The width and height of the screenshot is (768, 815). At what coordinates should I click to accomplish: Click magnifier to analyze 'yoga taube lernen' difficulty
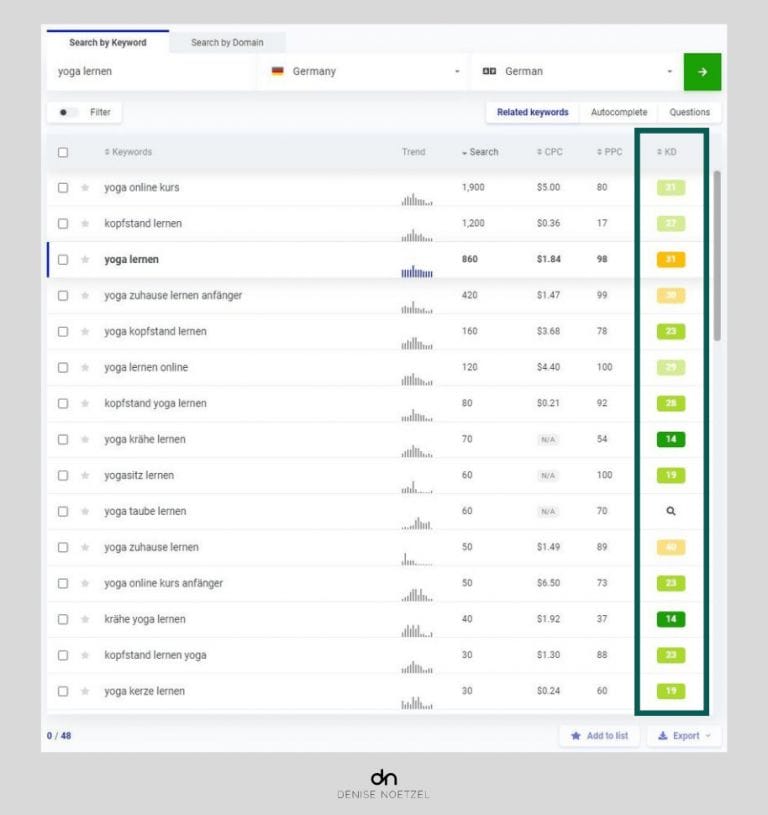671,511
